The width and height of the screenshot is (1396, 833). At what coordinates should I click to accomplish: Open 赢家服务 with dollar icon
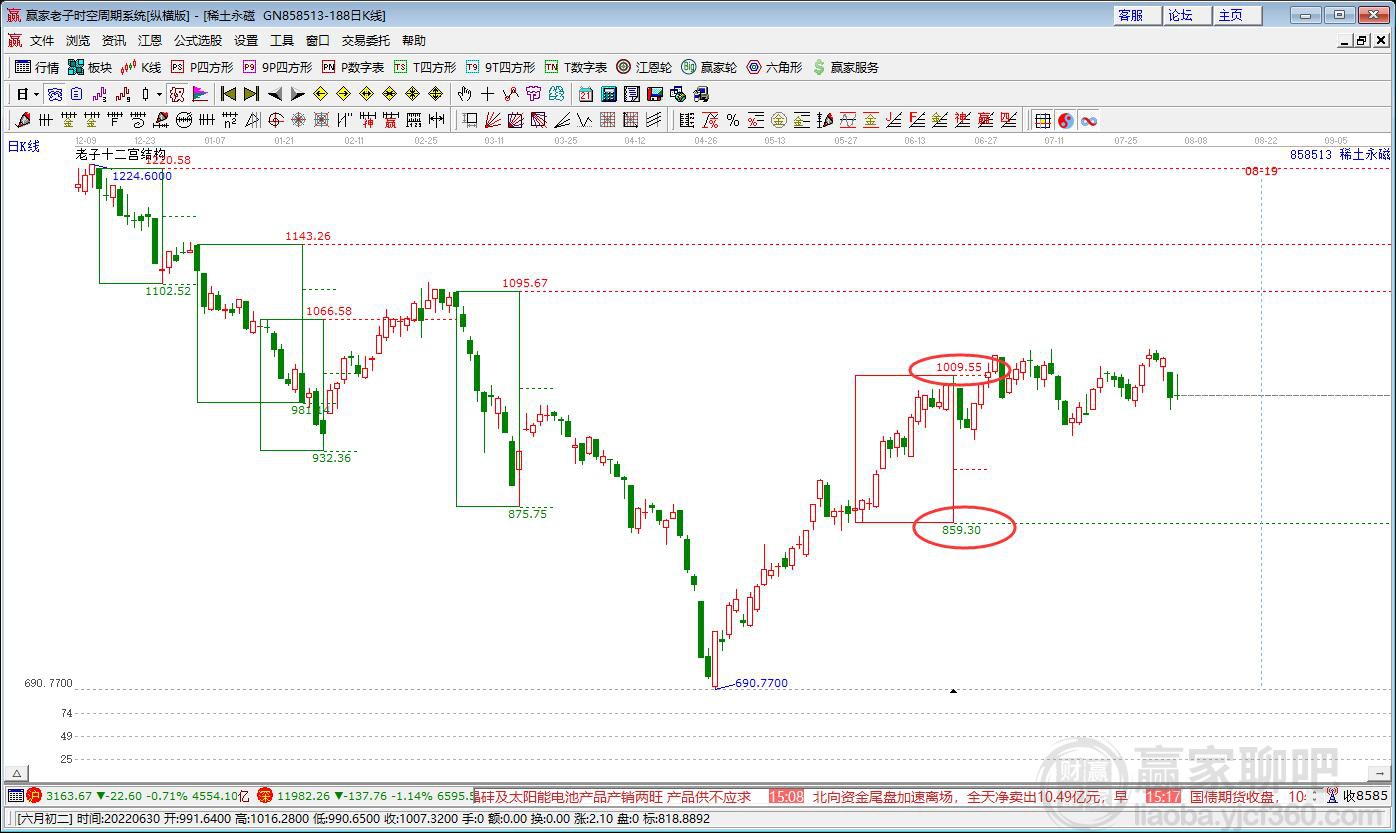pyautogui.click(x=846, y=67)
